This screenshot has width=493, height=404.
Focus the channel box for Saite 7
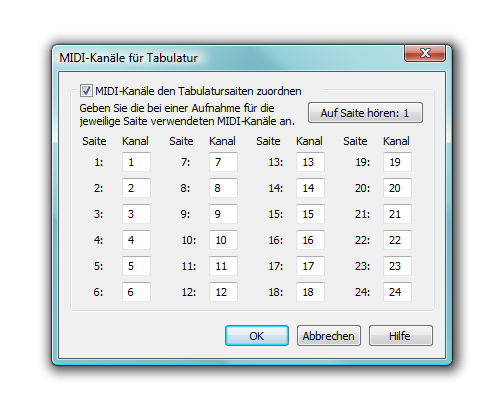pyautogui.click(x=223, y=162)
